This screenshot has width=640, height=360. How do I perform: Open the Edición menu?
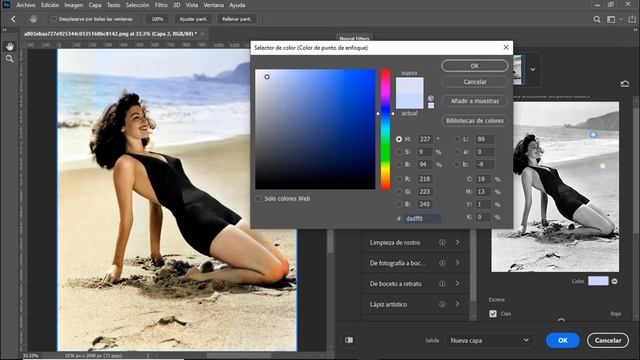pos(50,5)
